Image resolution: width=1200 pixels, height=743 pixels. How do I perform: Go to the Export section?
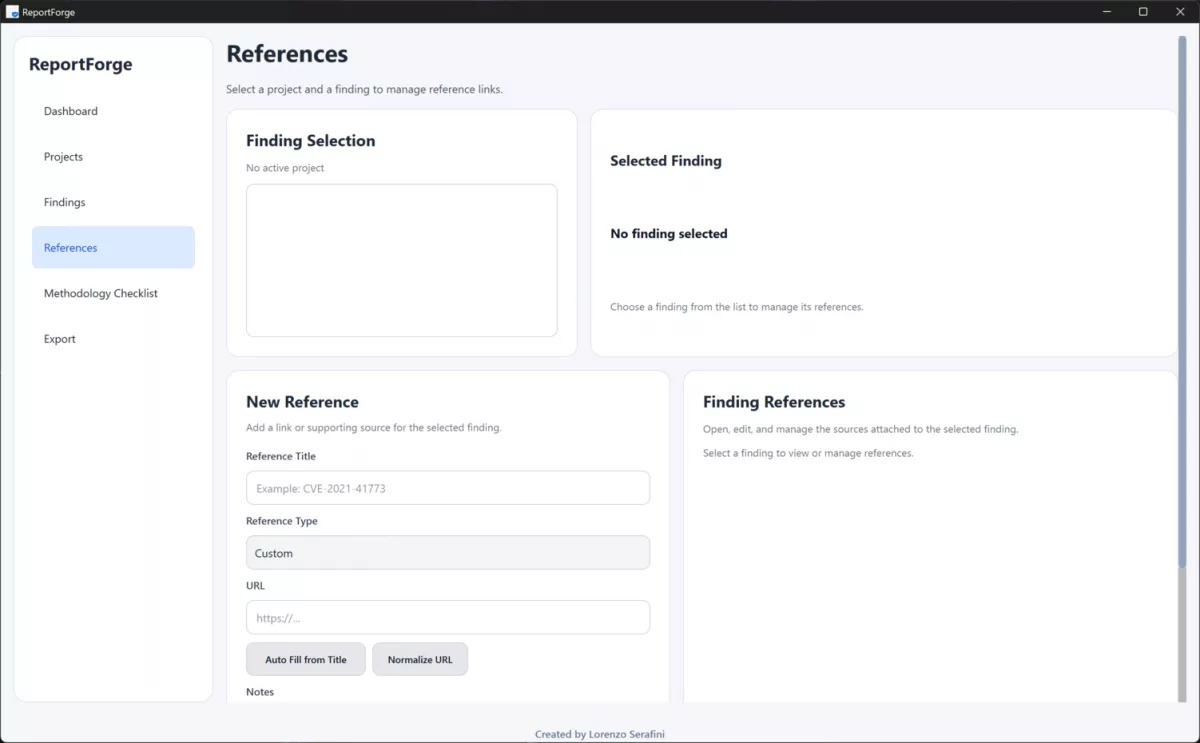(59, 338)
